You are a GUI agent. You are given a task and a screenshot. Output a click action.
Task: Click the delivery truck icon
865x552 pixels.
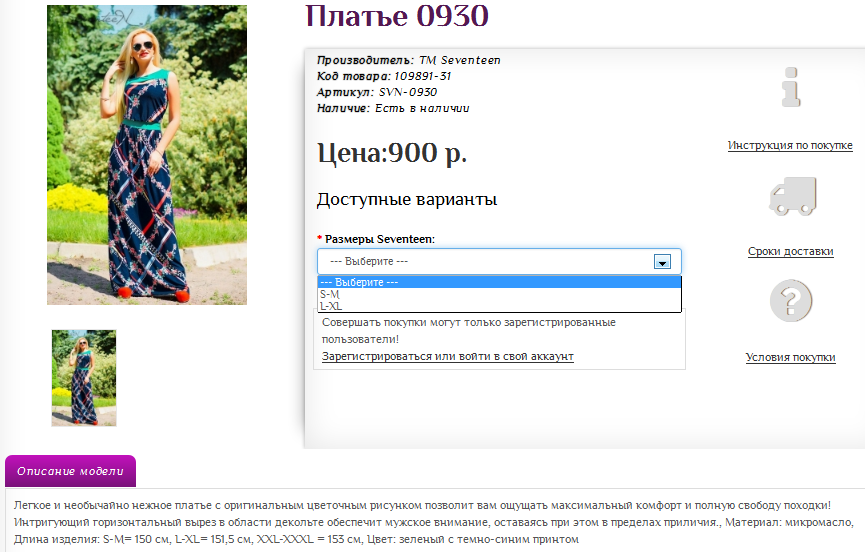point(793,196)
